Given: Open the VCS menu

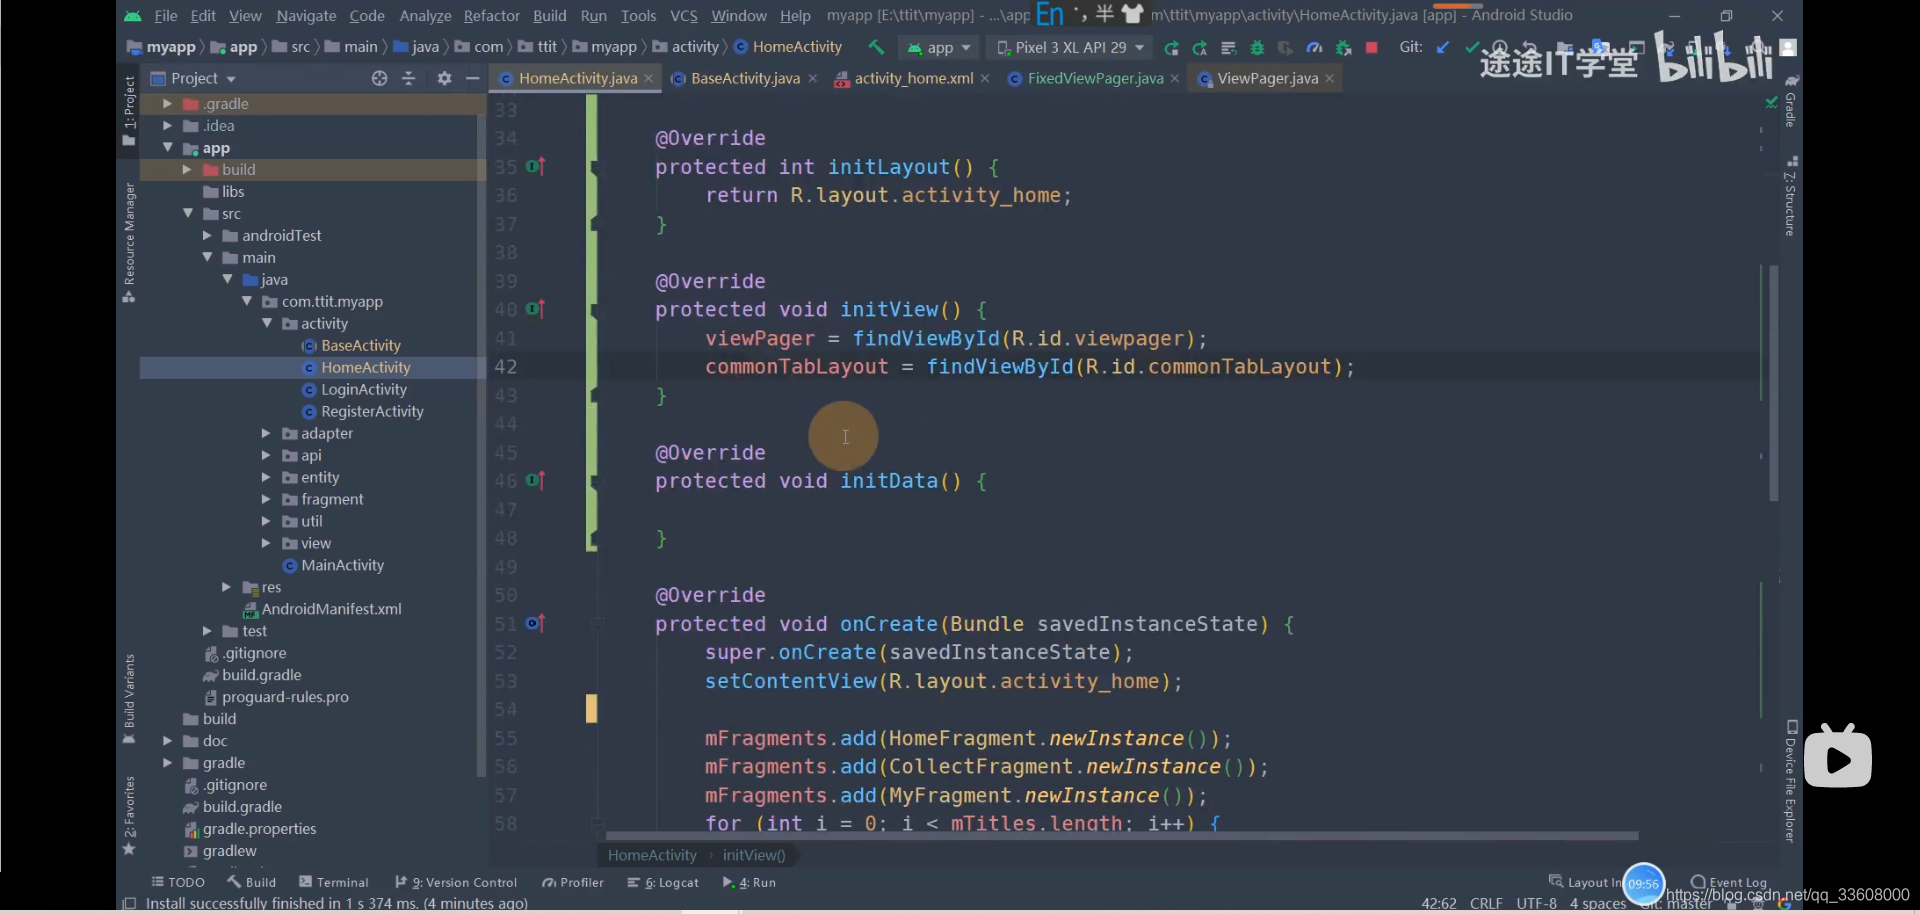Looking at the screenshot, I should click(684, 16).
